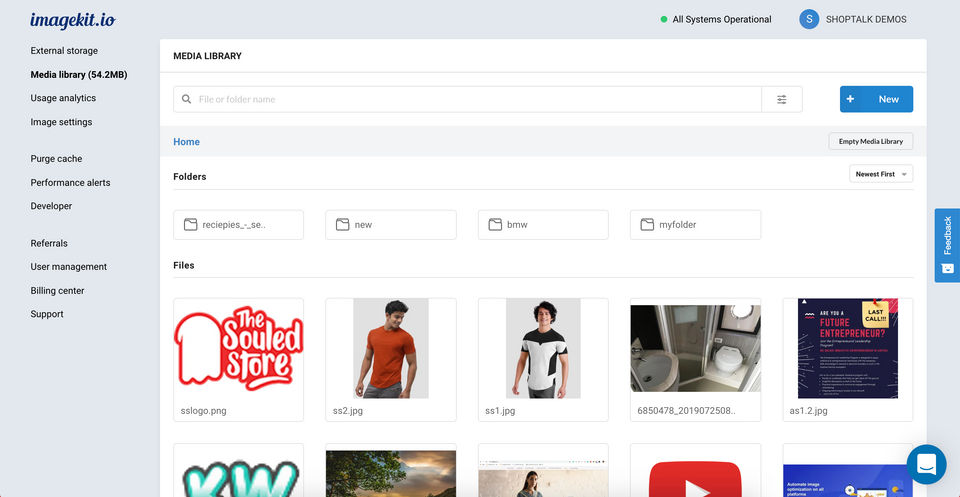Select the 6850478_2019072508.. bathroom thumbnail
Image resolution: width=960 pixels, height=497 pixels.
[x=696, y=348]
